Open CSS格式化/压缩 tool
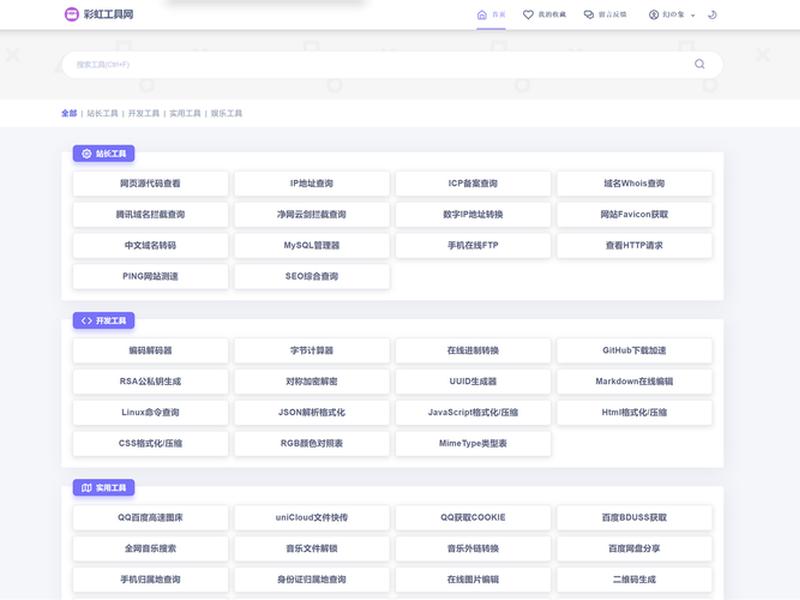Viewport: 800px width, 600px height. click(151, 443)
